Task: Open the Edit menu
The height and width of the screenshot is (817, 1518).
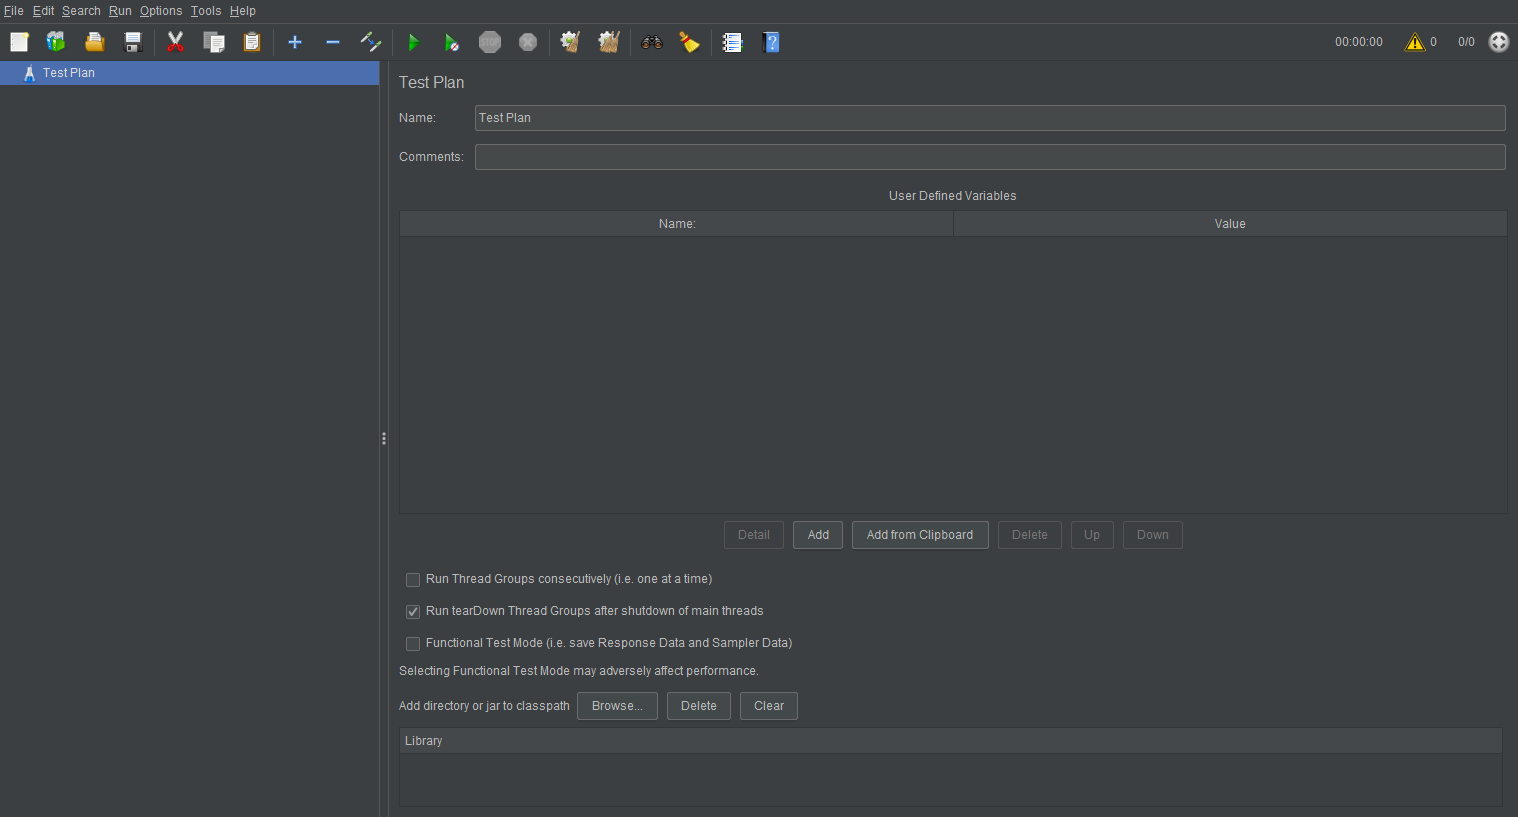Action: (x=43, y=11)
